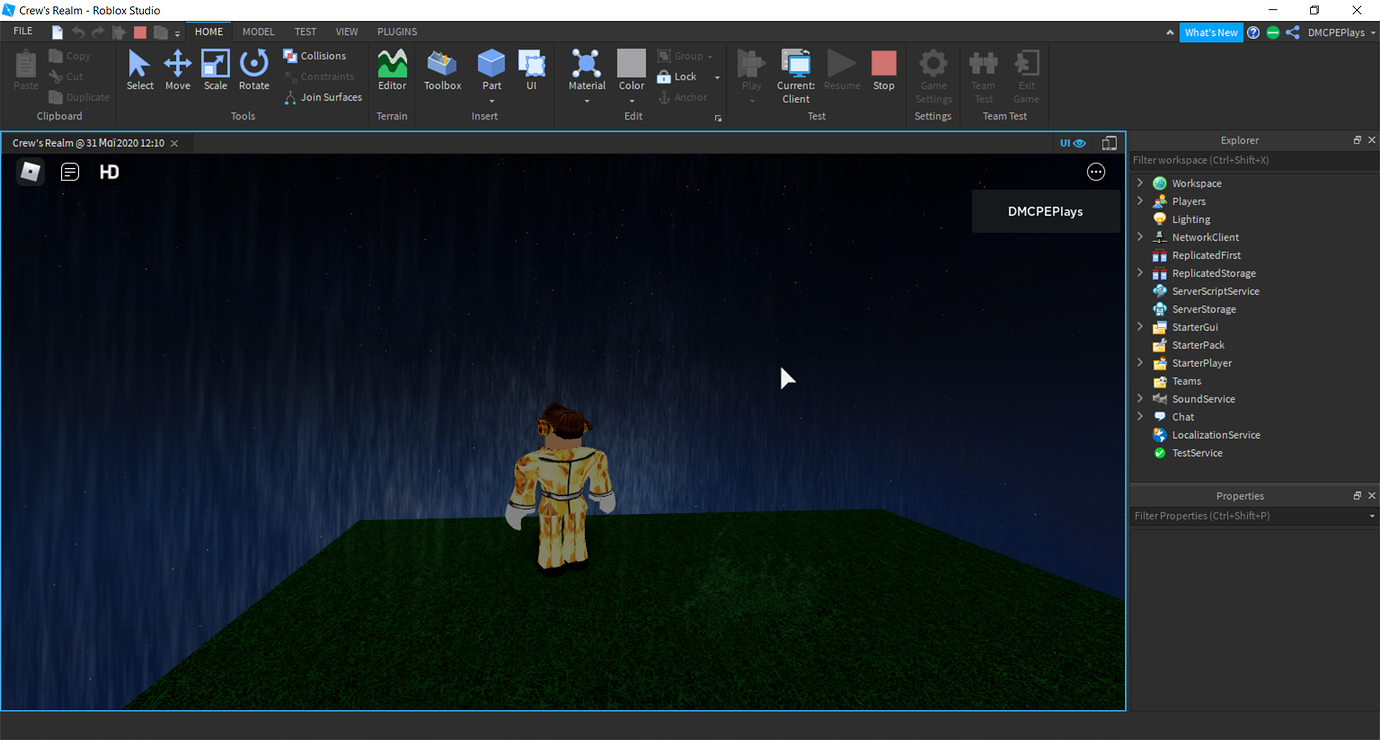The width and height of the screenshot is (1380, 740).
Task: Enable Join Surfaces
Action: coord(323,97)
